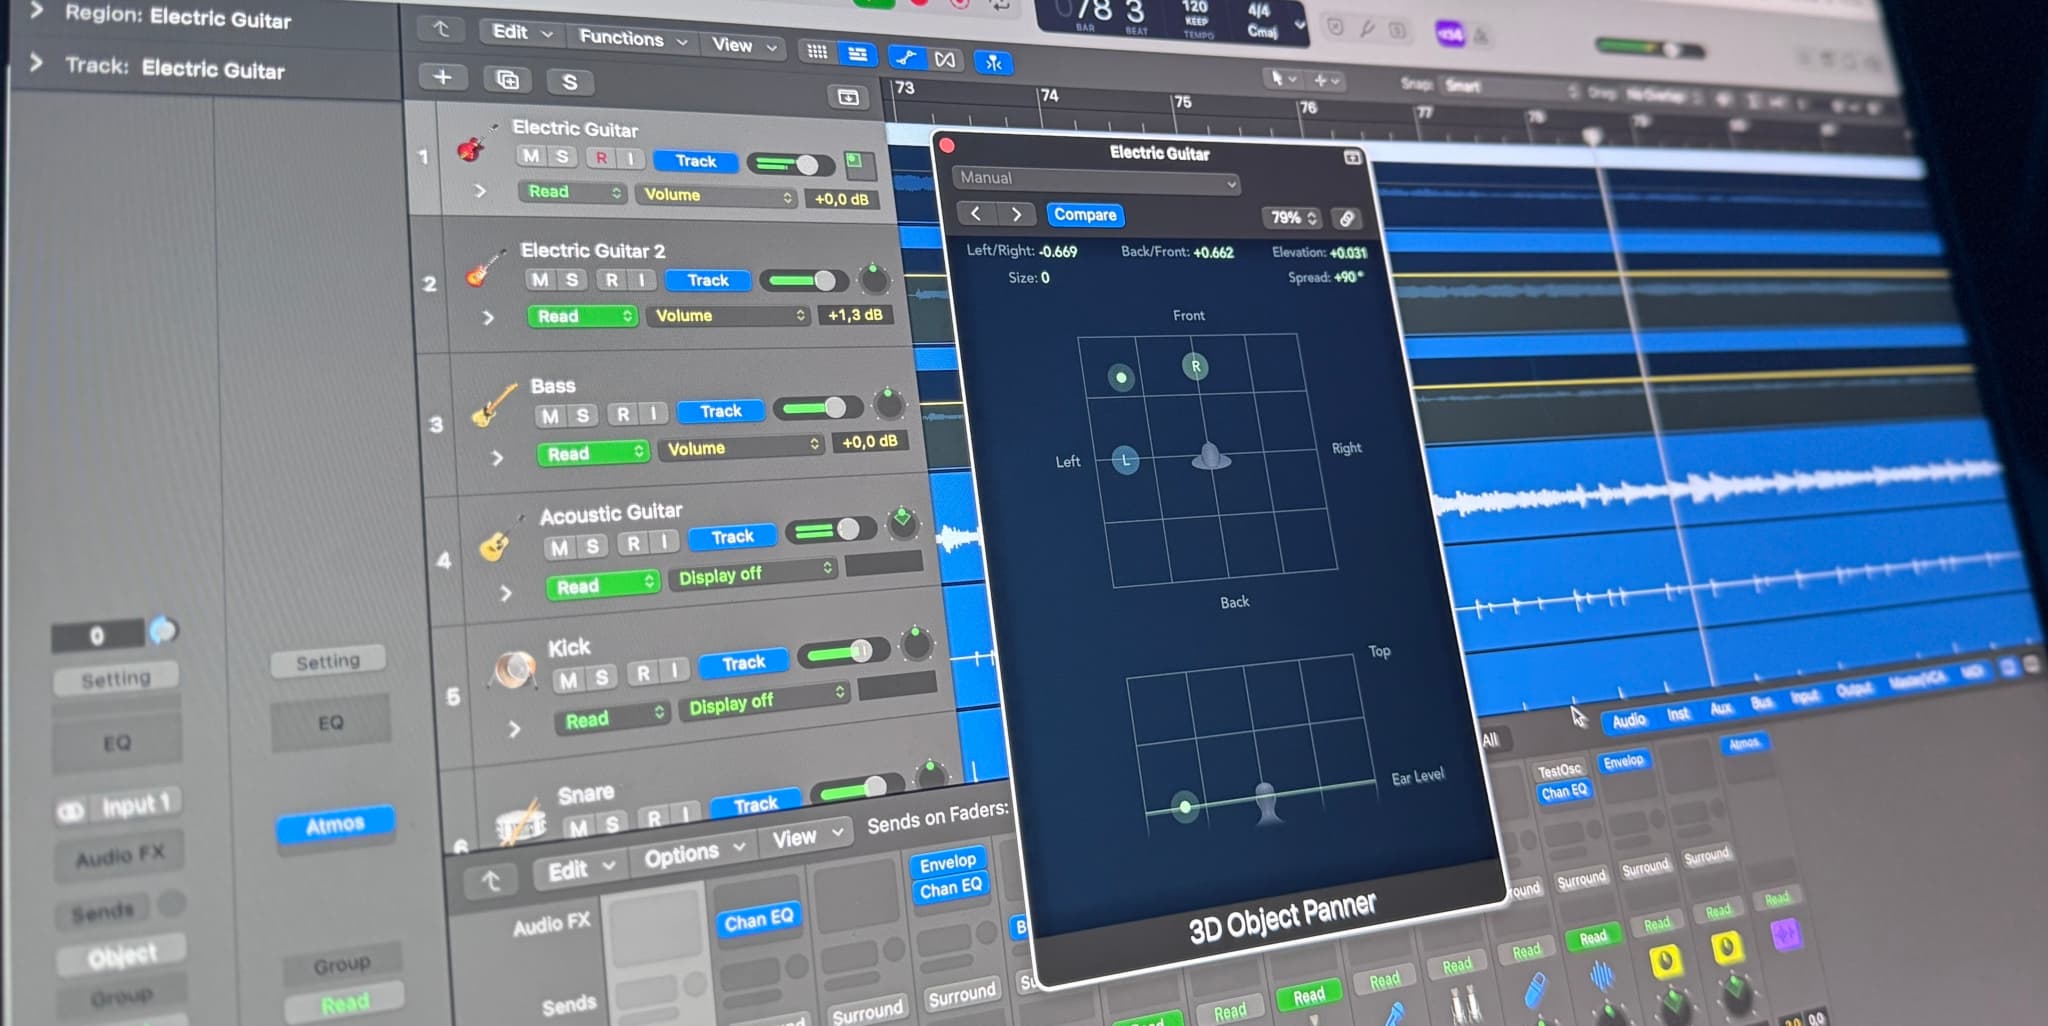Click the Kick drum track icon
This screenshot has height=1026, width=2048.
(x=513, y=670)
